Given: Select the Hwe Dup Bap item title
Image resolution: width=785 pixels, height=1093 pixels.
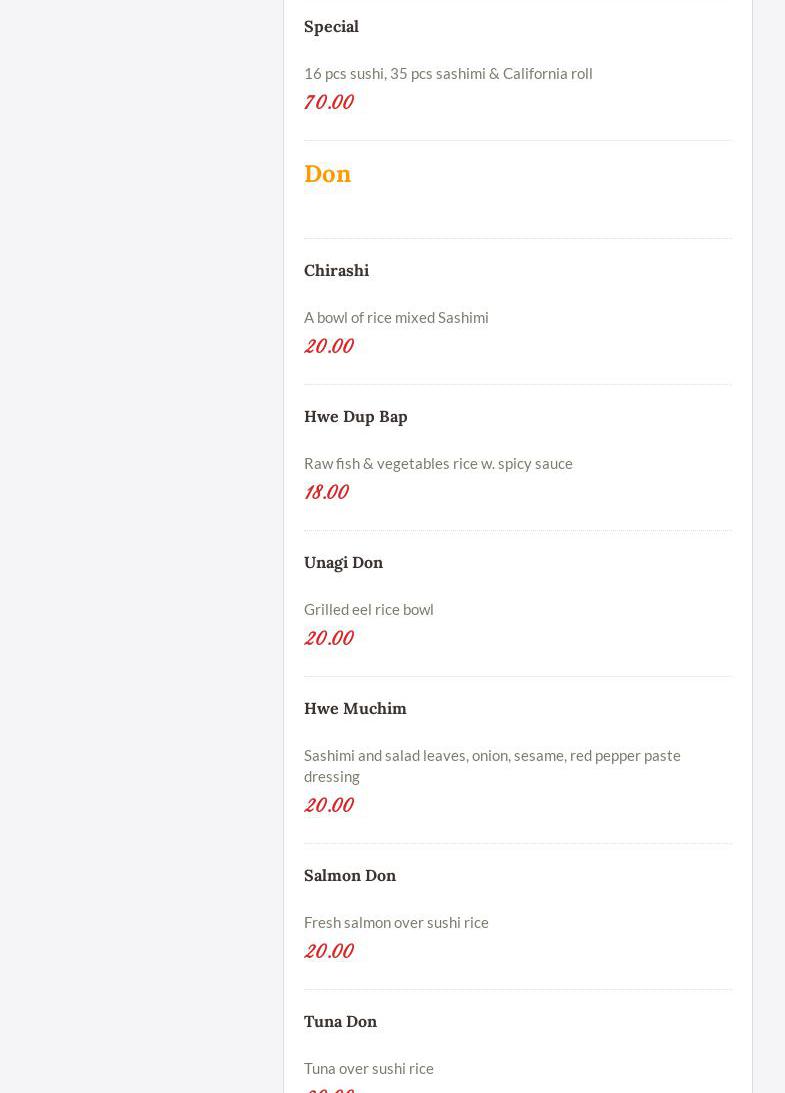Looking at the screenshot, I should (355, 416).
